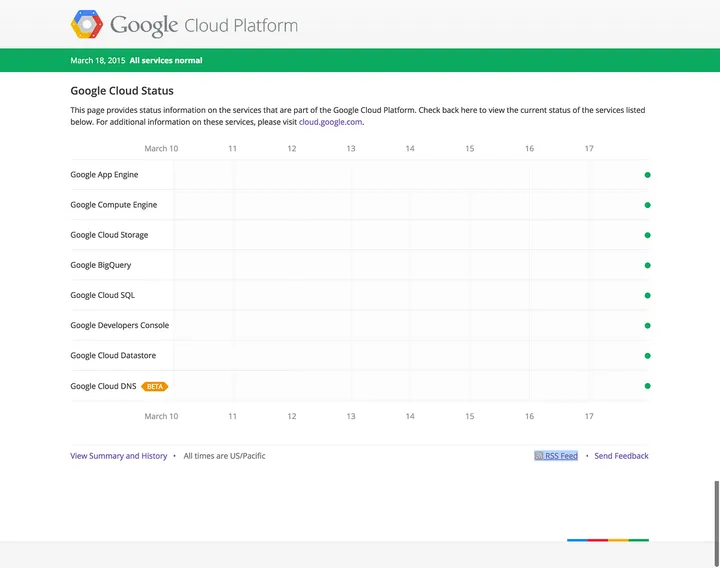Image resolution: width=720 pixels, height=568 pixels.
Task: Click the top March 10 timeline date
Action: coord(161,149)
